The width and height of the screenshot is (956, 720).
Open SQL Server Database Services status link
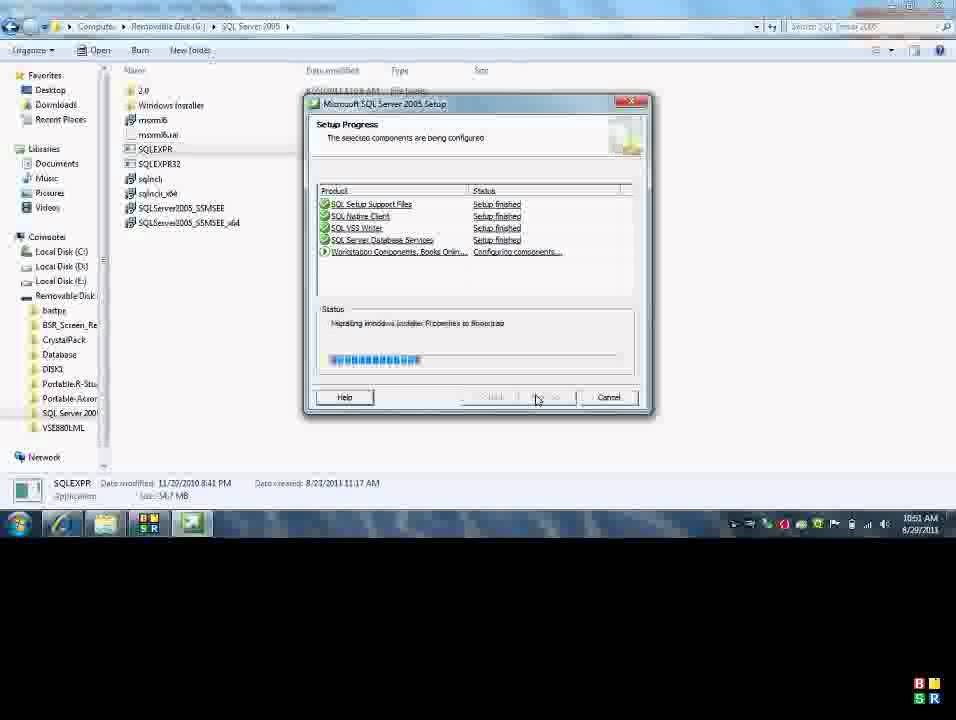[497, 240]
